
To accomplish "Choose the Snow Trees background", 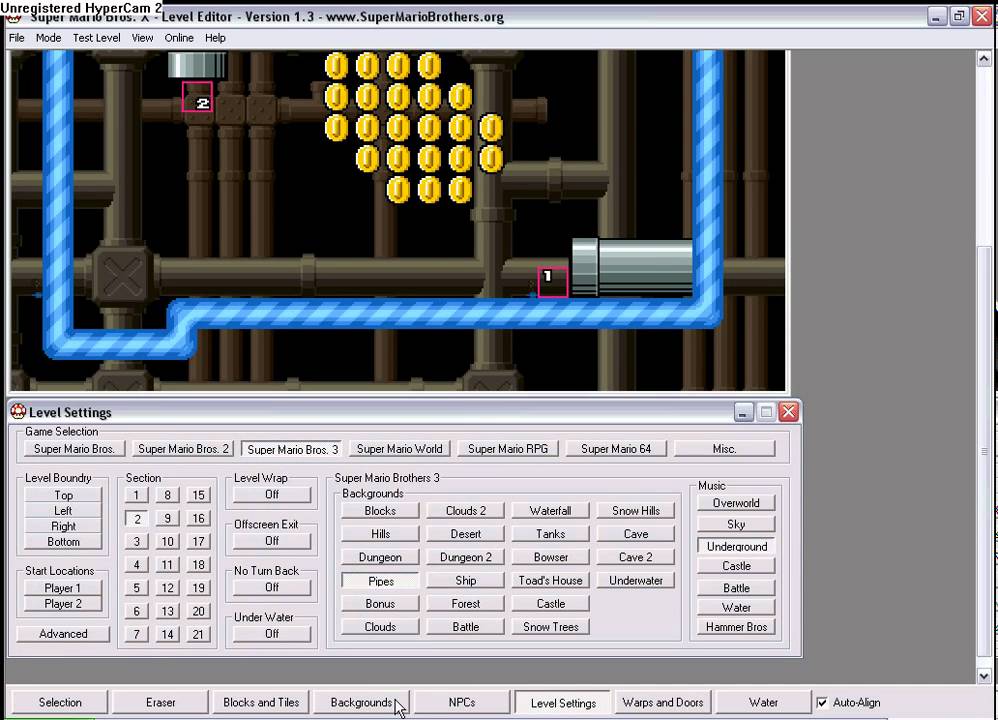I will tap(551, 627).
